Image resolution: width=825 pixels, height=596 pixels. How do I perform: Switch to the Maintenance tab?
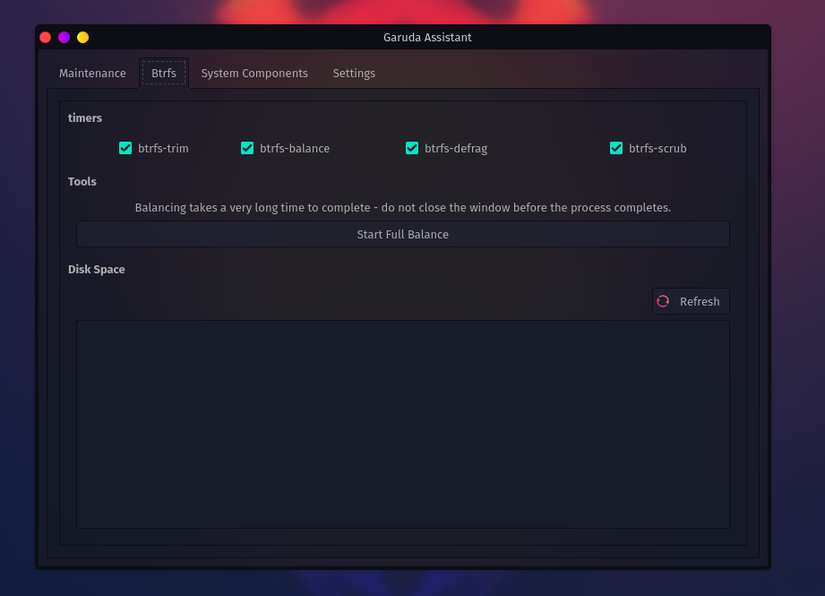click(92, 73)
